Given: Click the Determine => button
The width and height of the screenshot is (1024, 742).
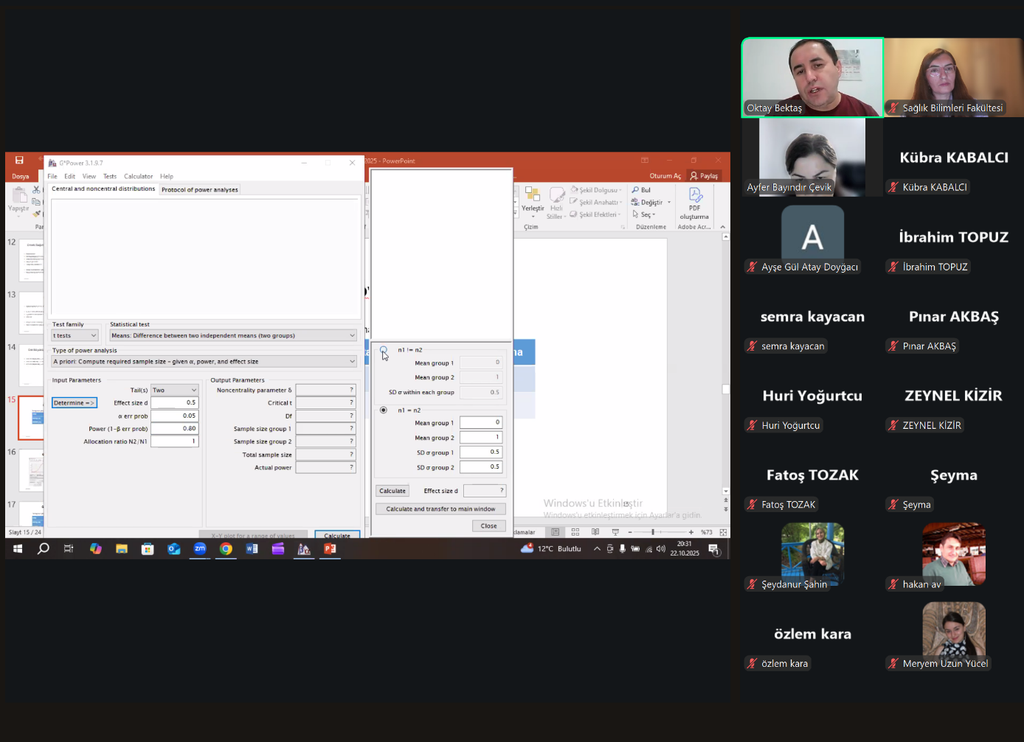Looking at the screenshot, I should 75,403.
